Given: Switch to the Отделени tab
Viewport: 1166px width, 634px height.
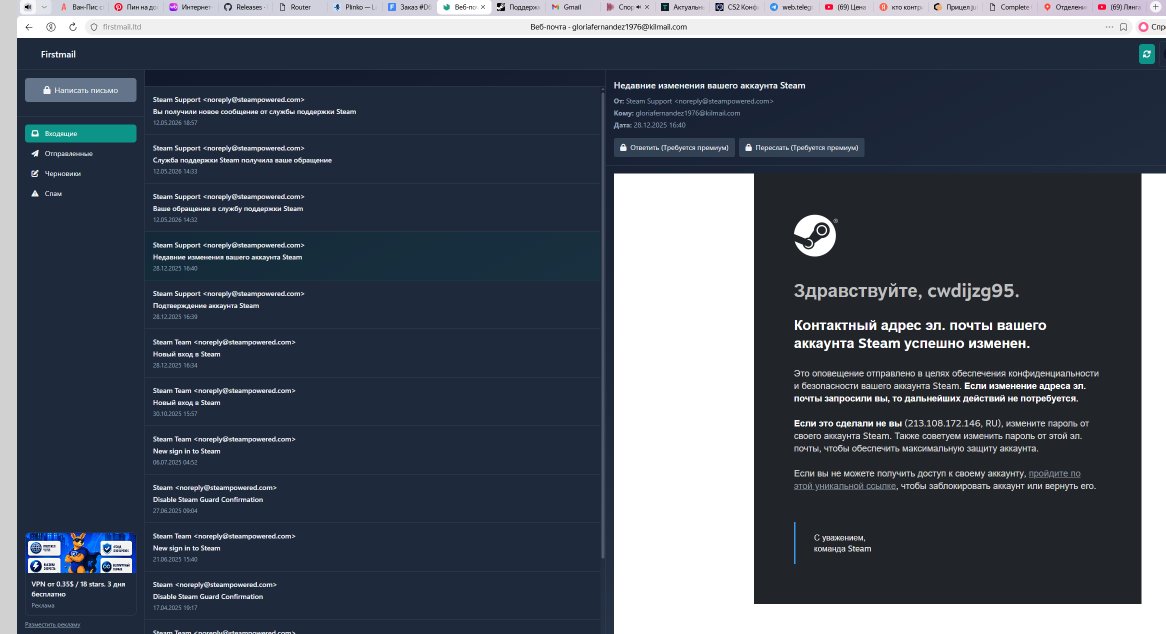Looking at the screenshot, I should pyautogui.click(x=1063, y=7).
